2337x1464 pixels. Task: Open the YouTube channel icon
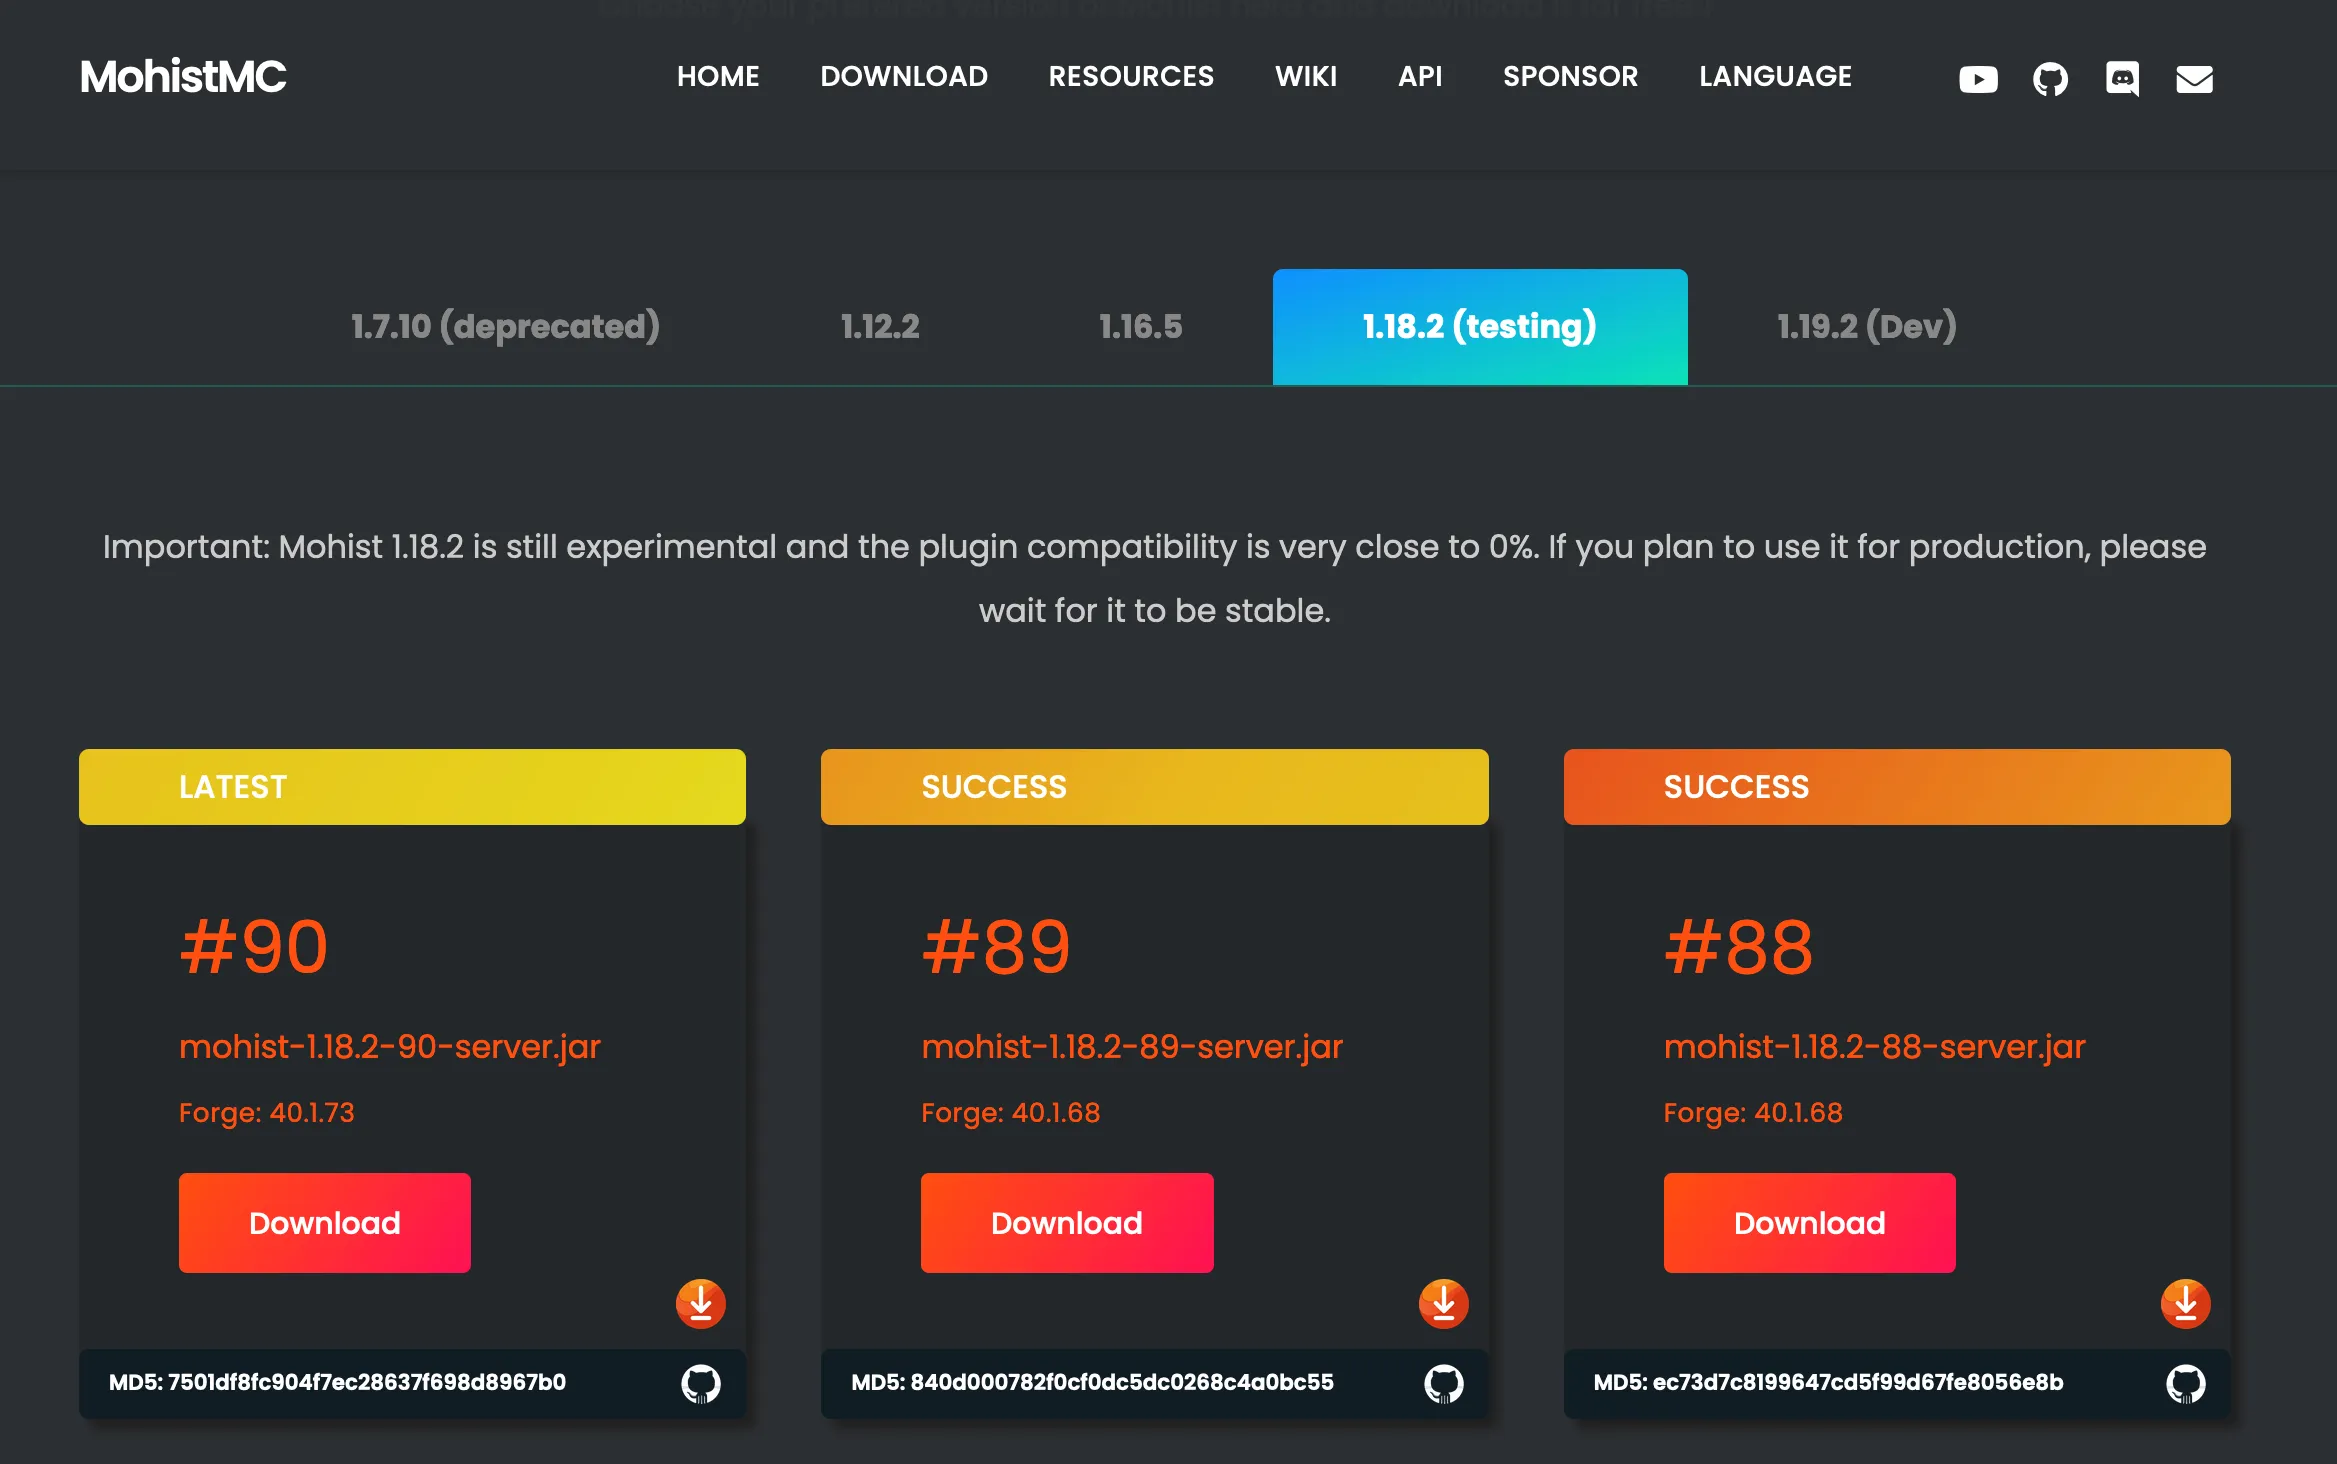pyautogui.click(x=1978, y=78)
